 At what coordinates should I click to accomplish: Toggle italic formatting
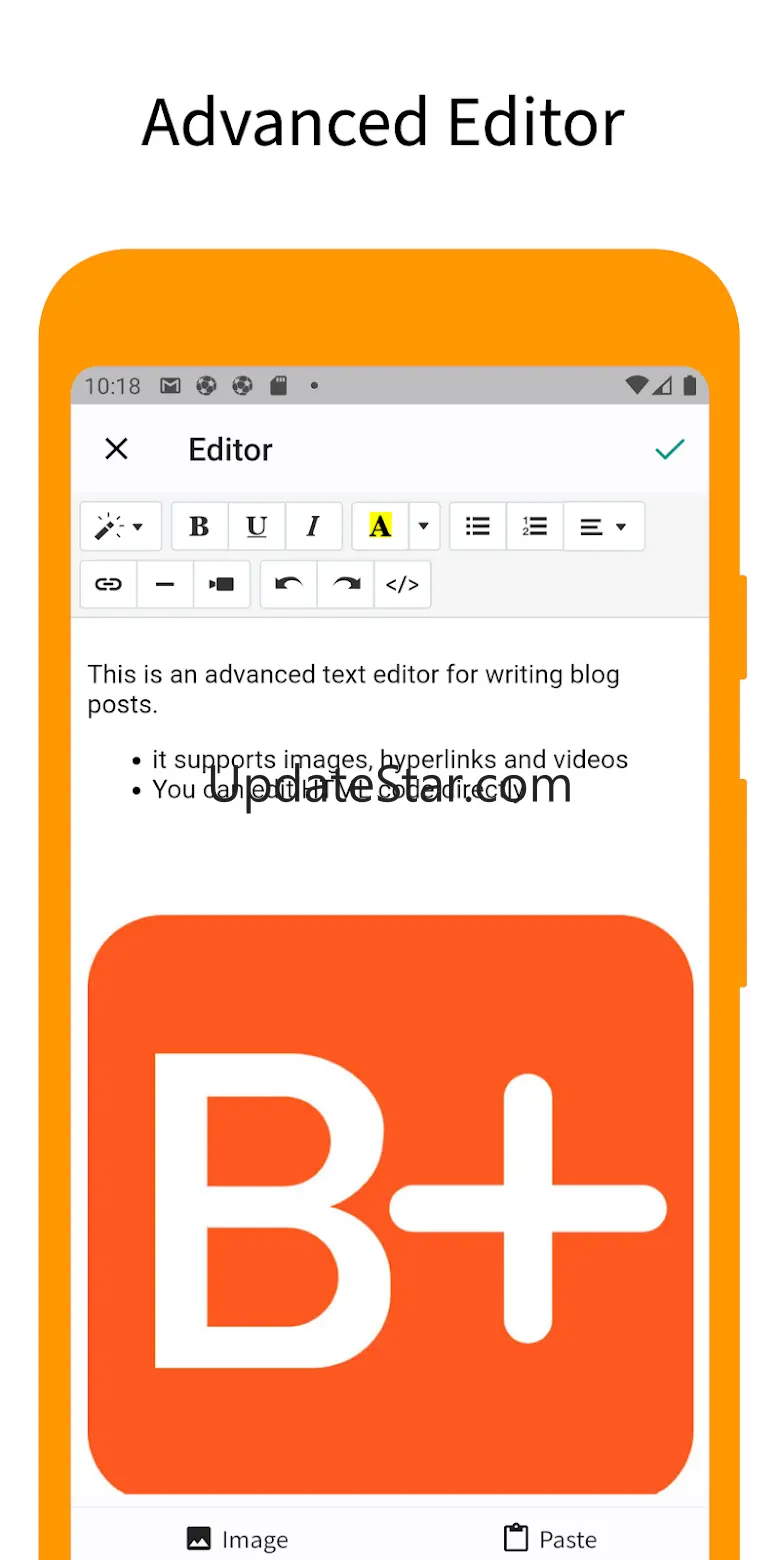(x=314, y=526)
